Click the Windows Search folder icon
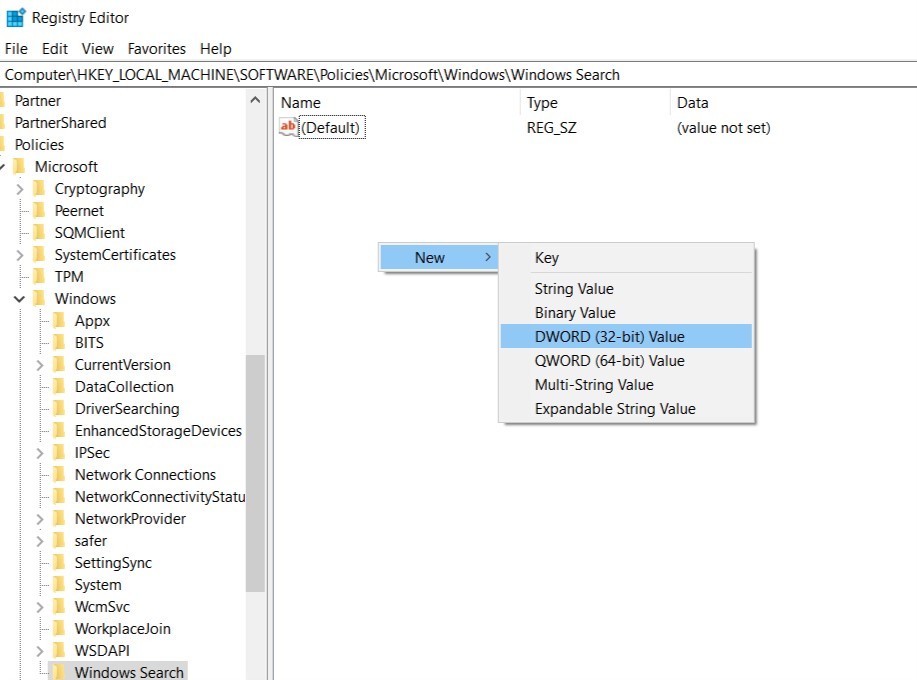The height and width of the screenshot is (680, 917). click(x=60, y=672)
